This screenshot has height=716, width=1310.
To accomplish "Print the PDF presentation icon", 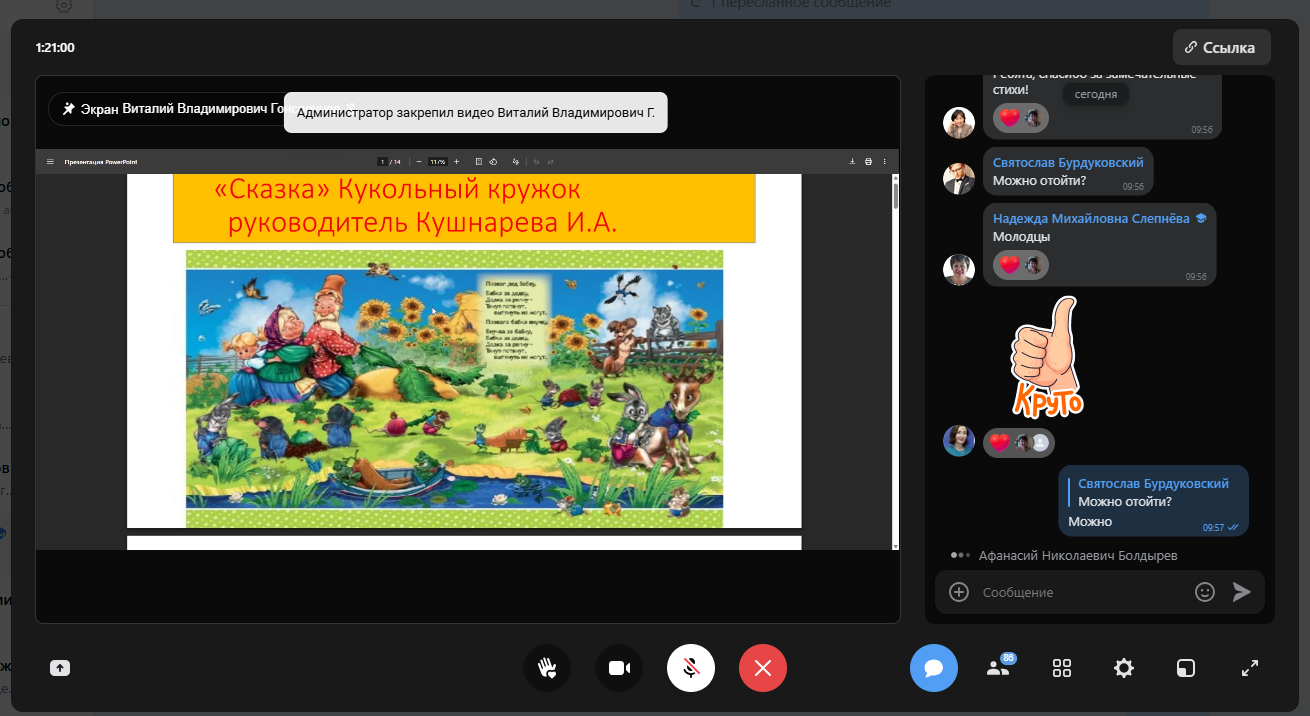I will pyautogui.click(x=868, y=161).
